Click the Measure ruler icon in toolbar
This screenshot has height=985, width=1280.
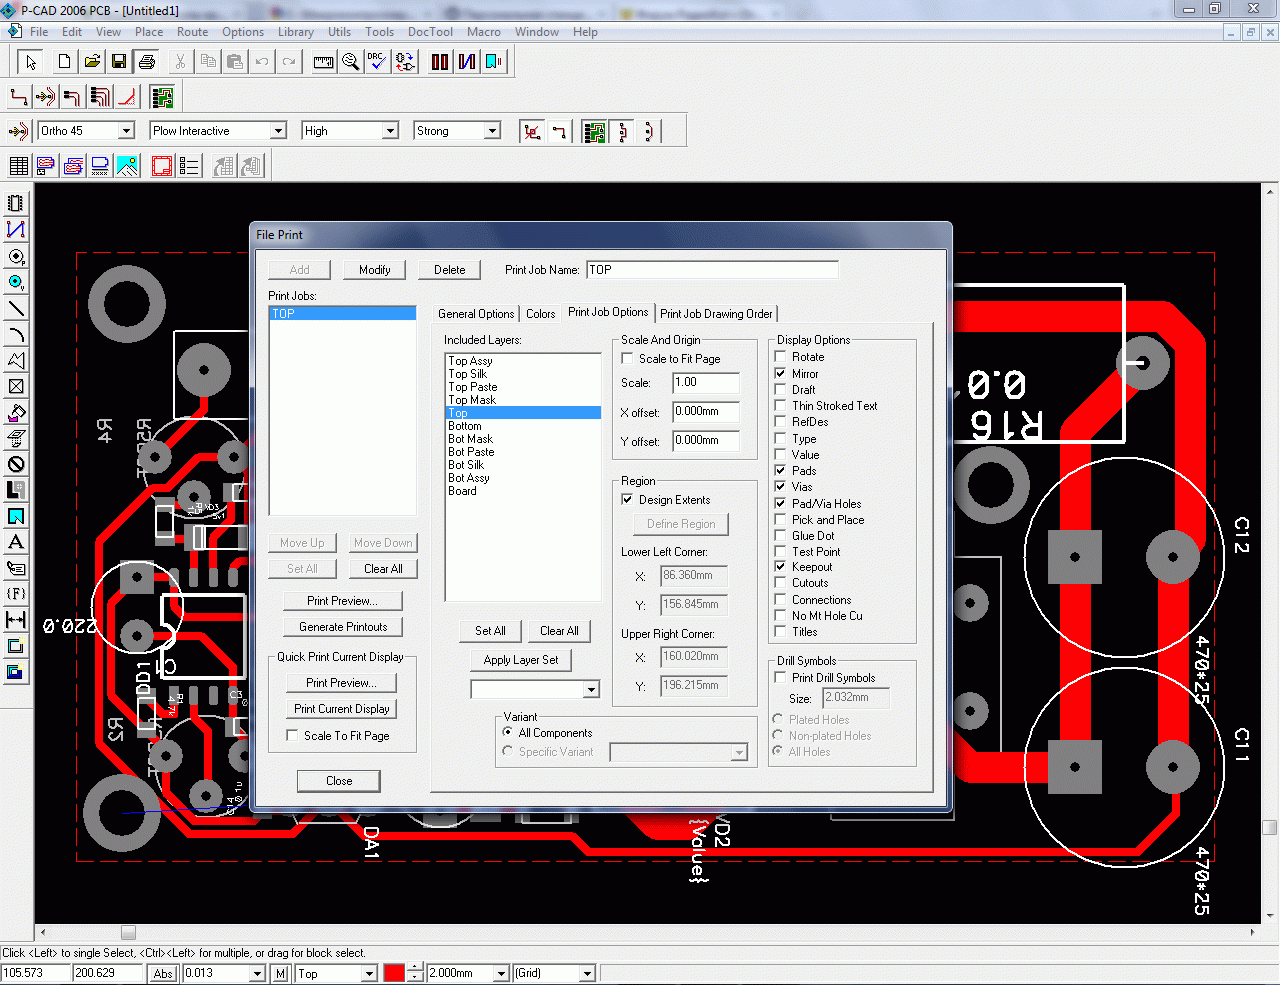coord(323,62)
